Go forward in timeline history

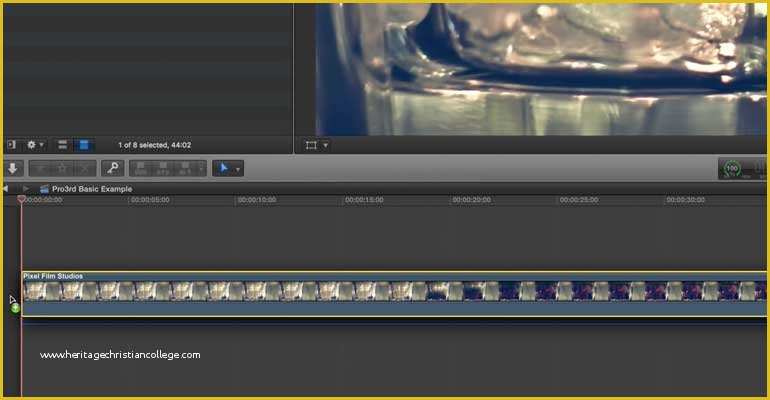point(26,189)
